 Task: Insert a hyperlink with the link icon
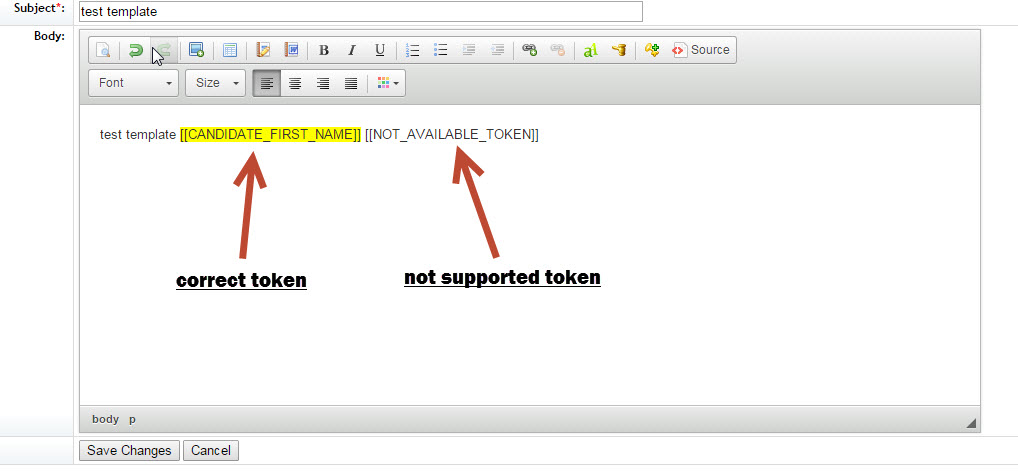click(530, 50)
